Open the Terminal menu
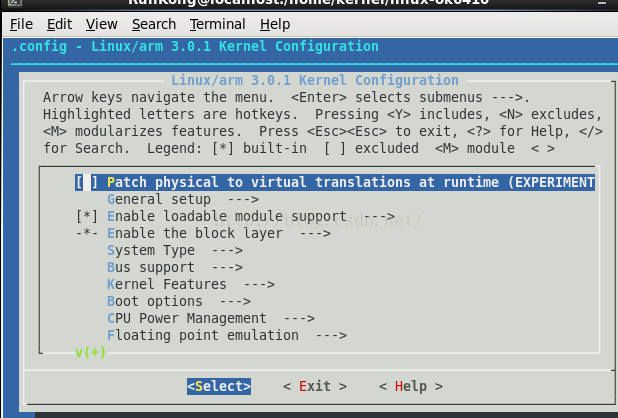This screenshot has width=618, height=418. (x=218, y=24)
